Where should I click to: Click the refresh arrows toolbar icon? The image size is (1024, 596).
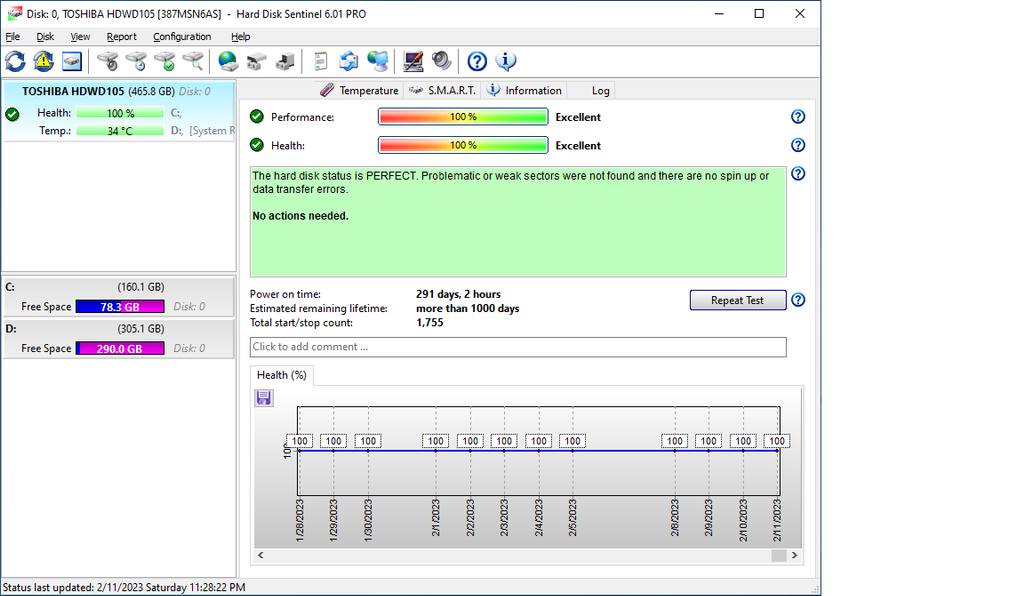point(16,61)
